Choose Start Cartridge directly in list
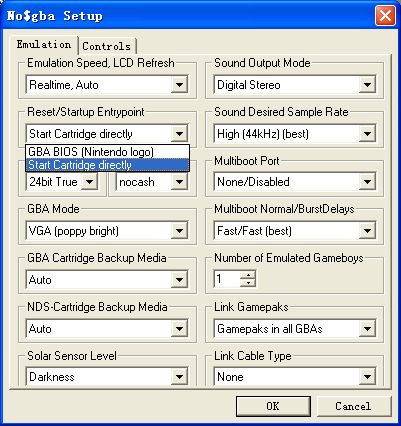This screenshot has height=426, width=401. (107, 165)
